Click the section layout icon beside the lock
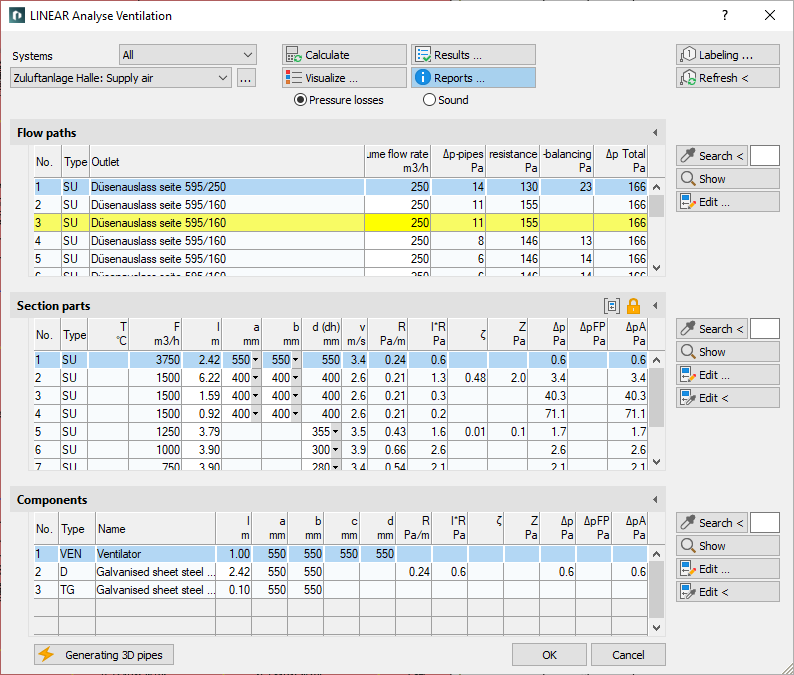Image resolution: width=794 pixels, height=675 pixels. coord(612,306)
